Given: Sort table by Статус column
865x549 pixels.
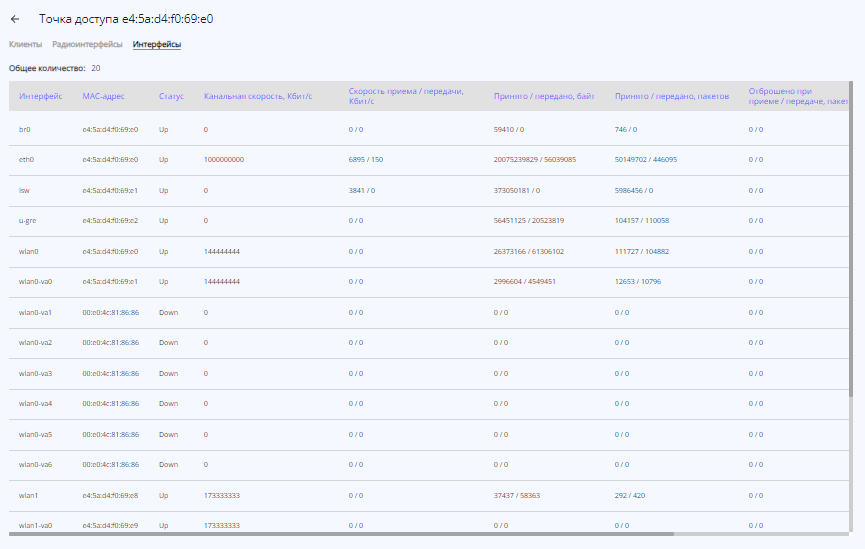Looking at the screenshot, I should (171, 96).
